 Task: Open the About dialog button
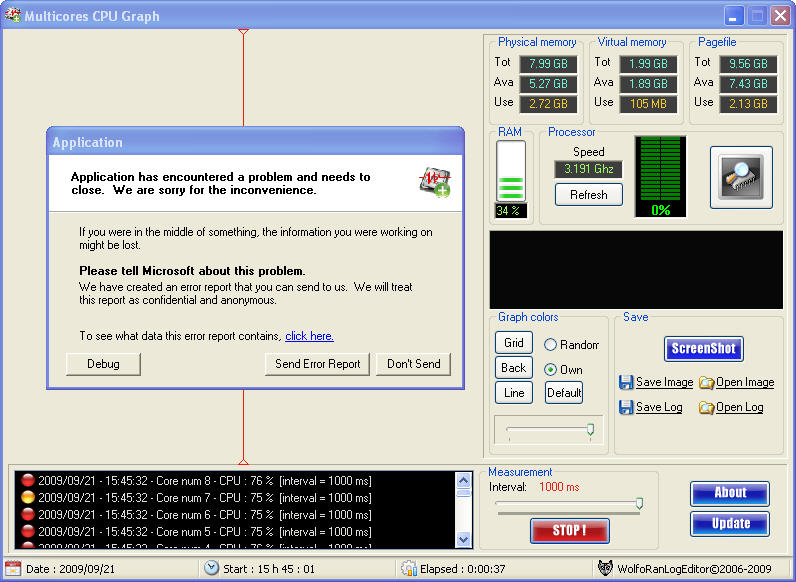[x=730, y=493]
